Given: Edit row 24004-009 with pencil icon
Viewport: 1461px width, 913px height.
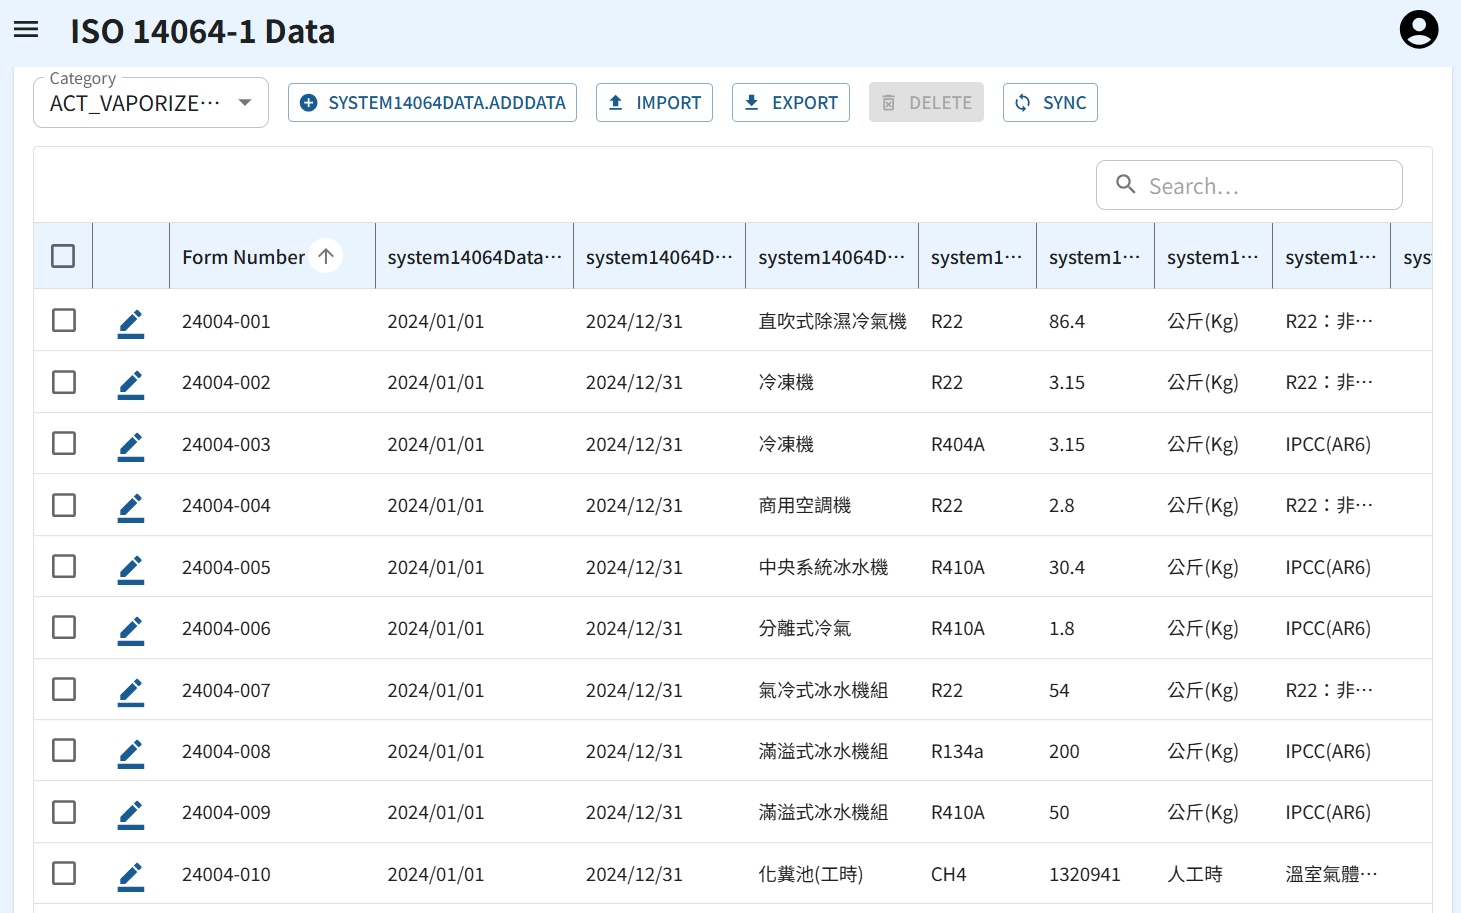Looking at the screenshot, I should pyautogui.click(x=131, y=813).
